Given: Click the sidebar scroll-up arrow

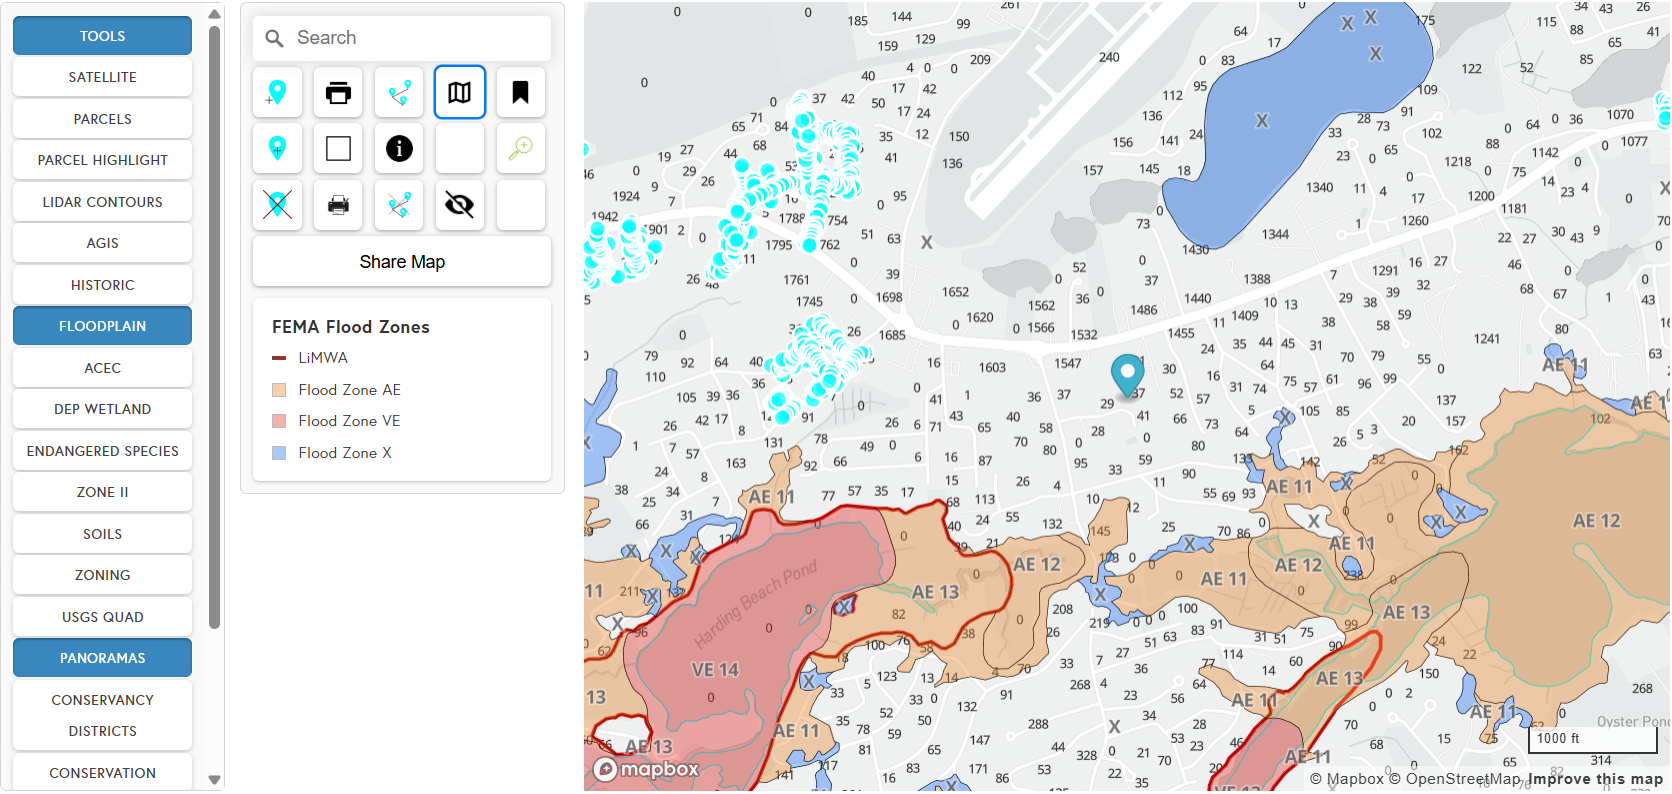Looking at the screenshot, I should click(214, 14).
